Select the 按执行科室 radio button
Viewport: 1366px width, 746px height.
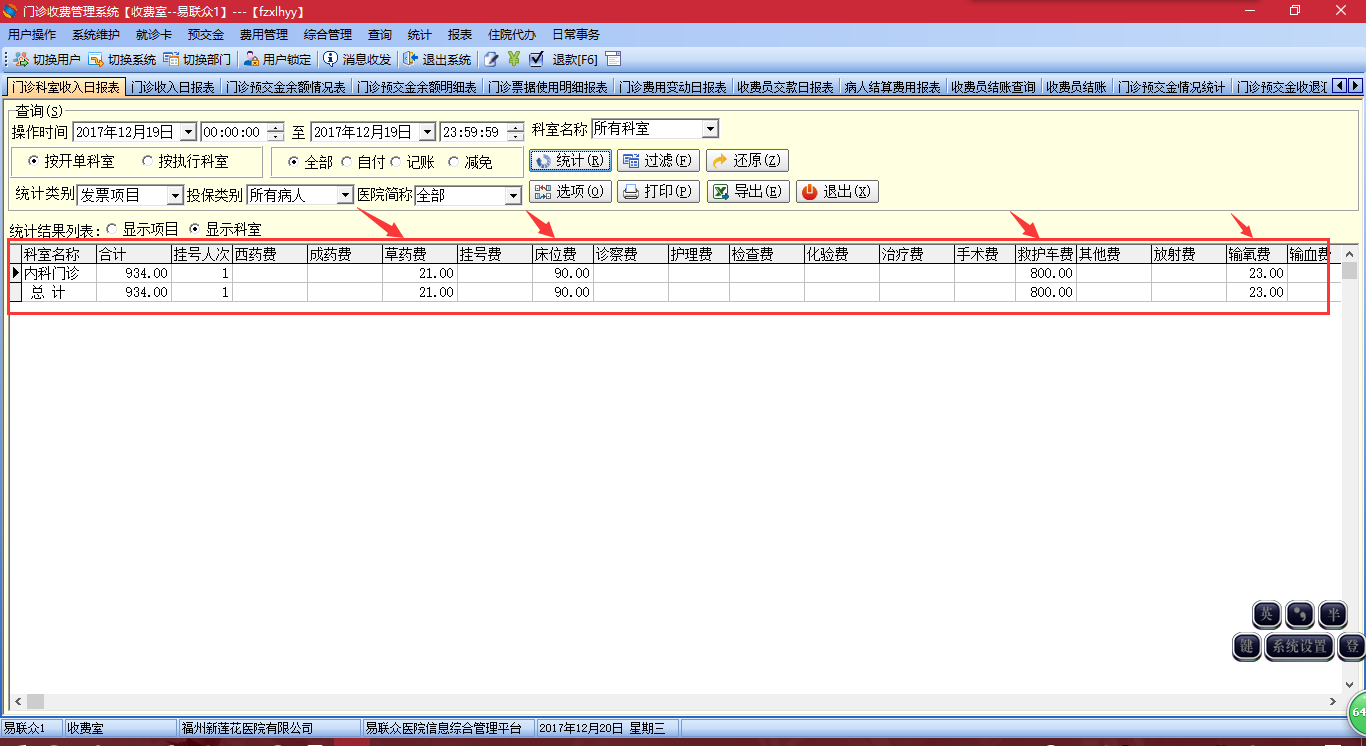point(148,161)
